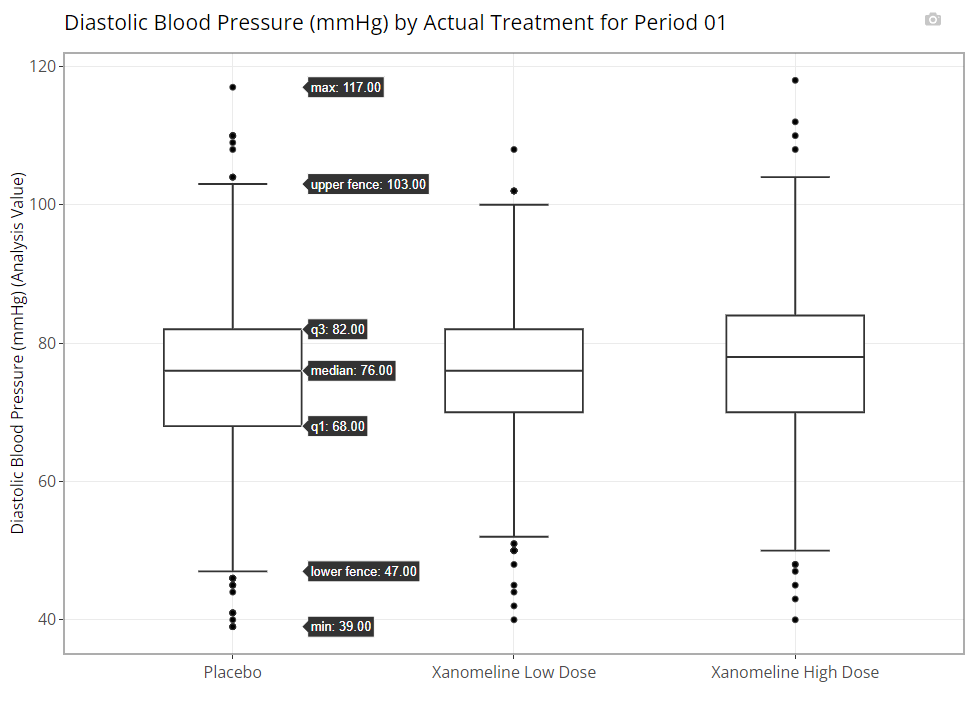The image size is (974, 702).
Task: Click the Placebo max outlier point at 117
Action: point(232,88)
